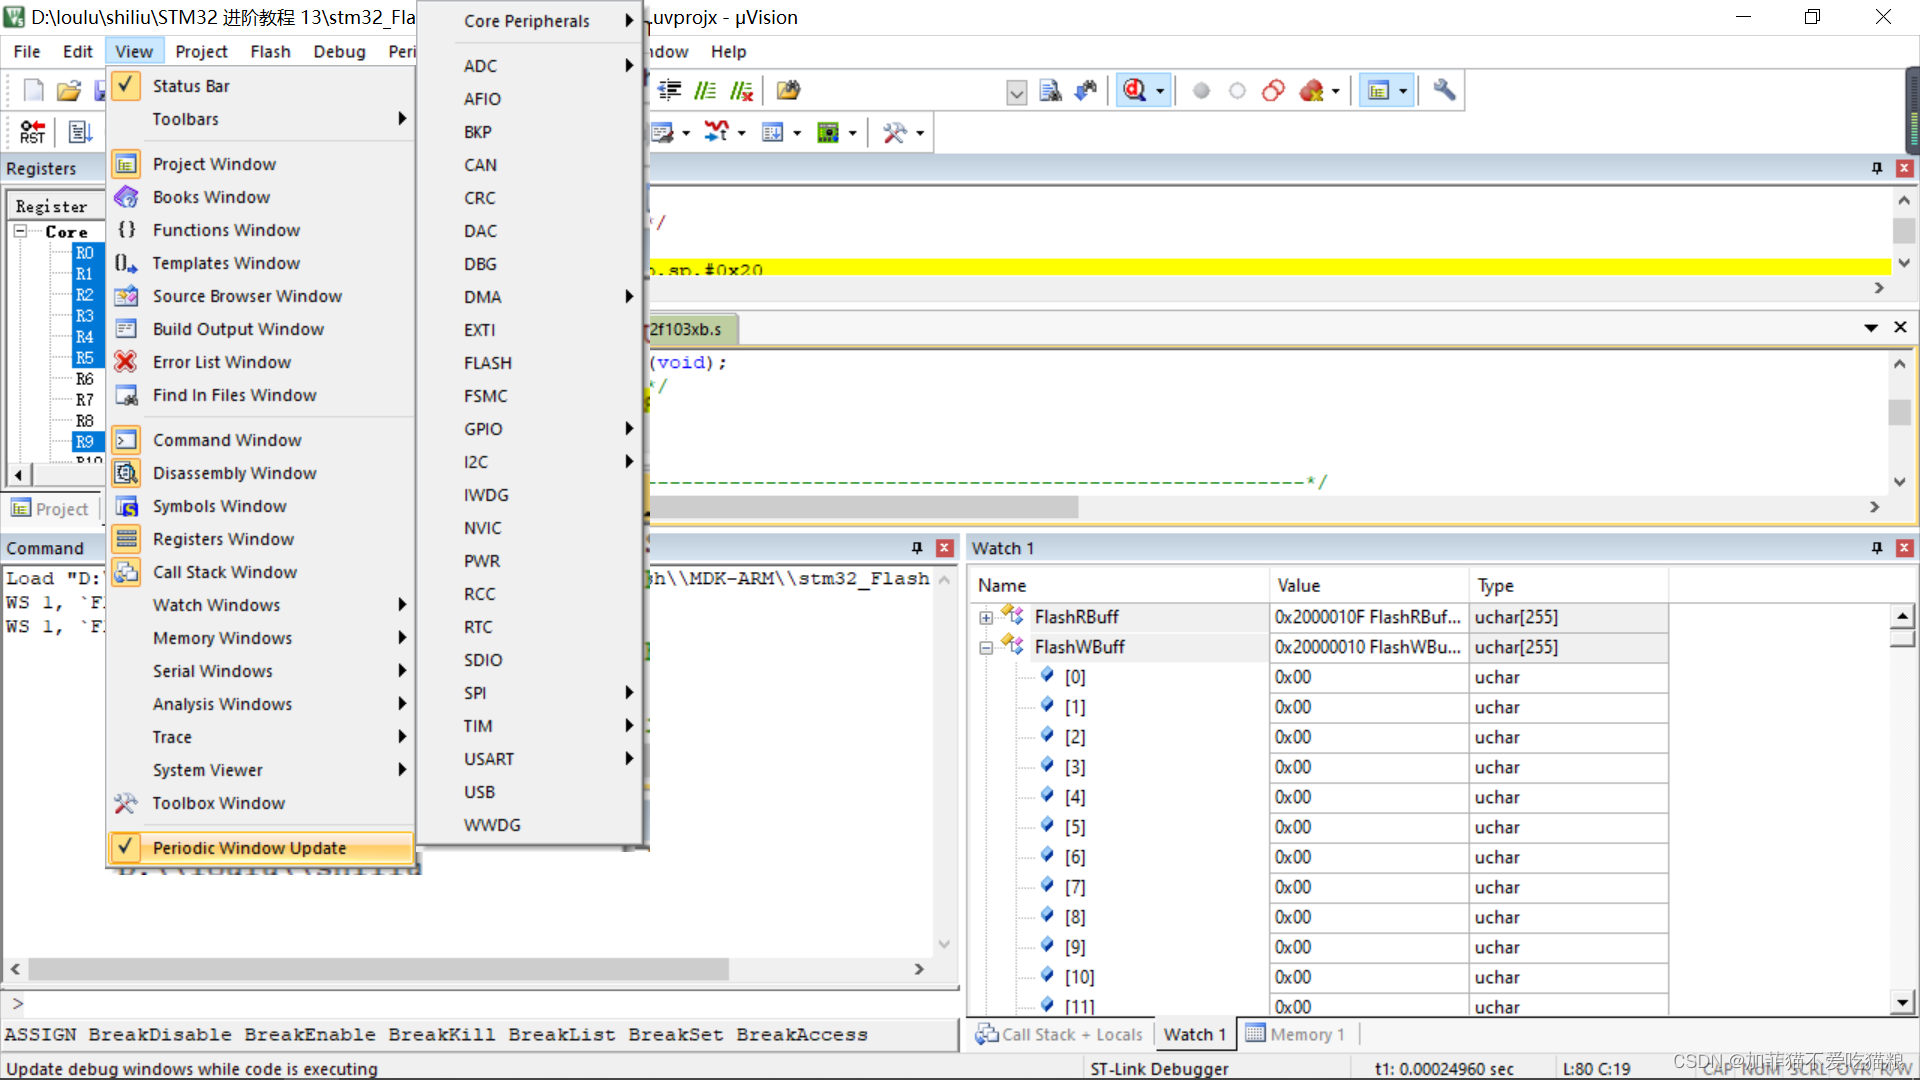Click the Open file folder icon
1920x1080 pixels.
(x=68, y=90)
